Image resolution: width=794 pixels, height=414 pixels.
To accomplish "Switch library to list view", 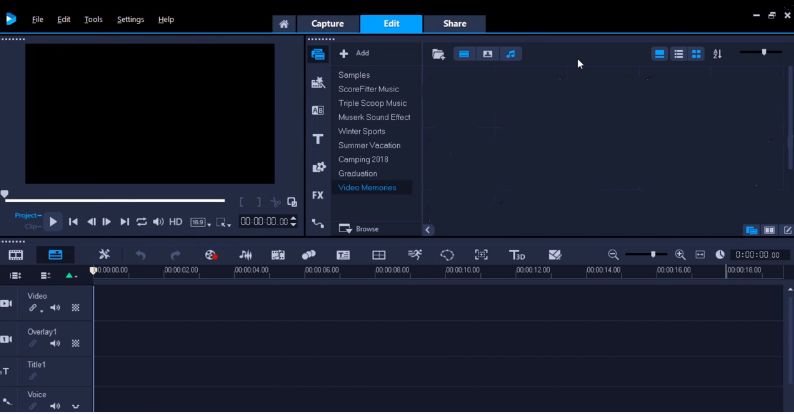I will [x=679, y=54].
